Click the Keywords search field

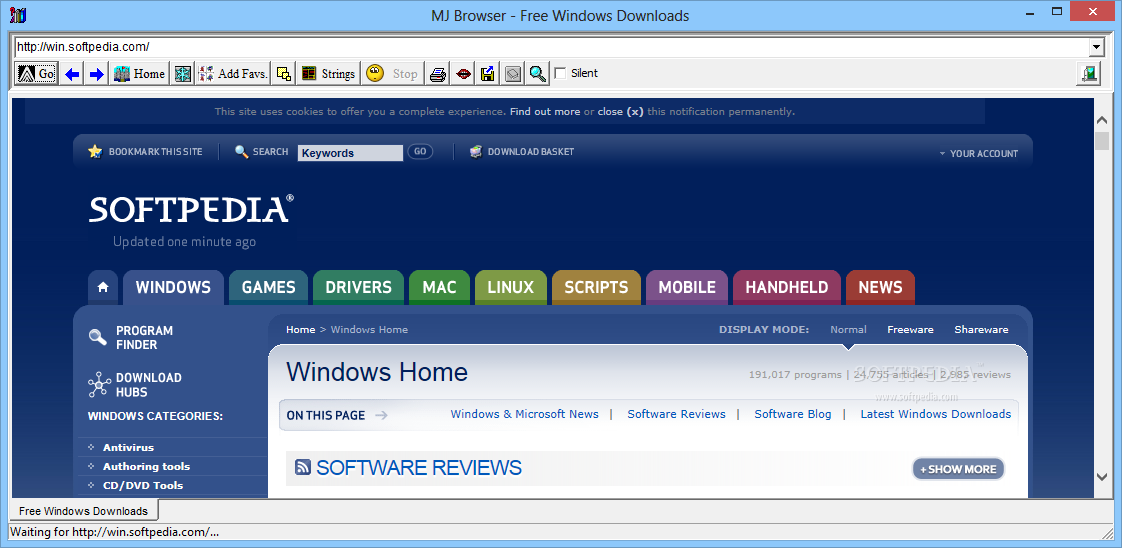click(351, 152)
